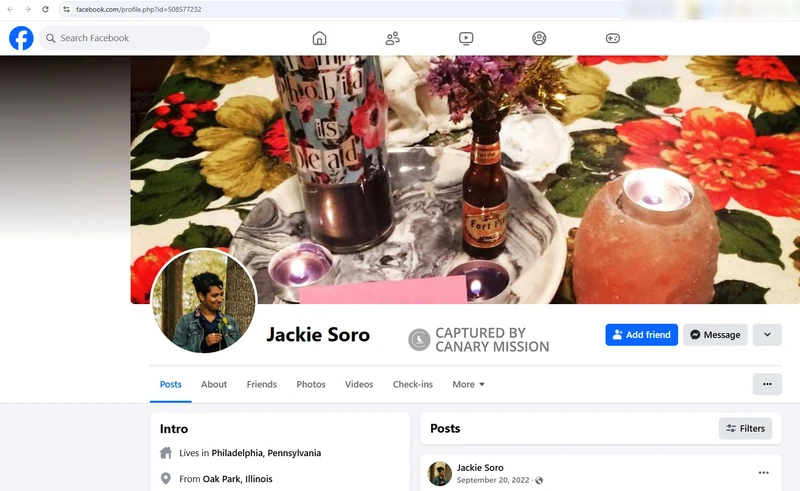Go back with browser back arrow
Image resolution: width=800 pixels, height=491 pixels.
coord(10,9)
